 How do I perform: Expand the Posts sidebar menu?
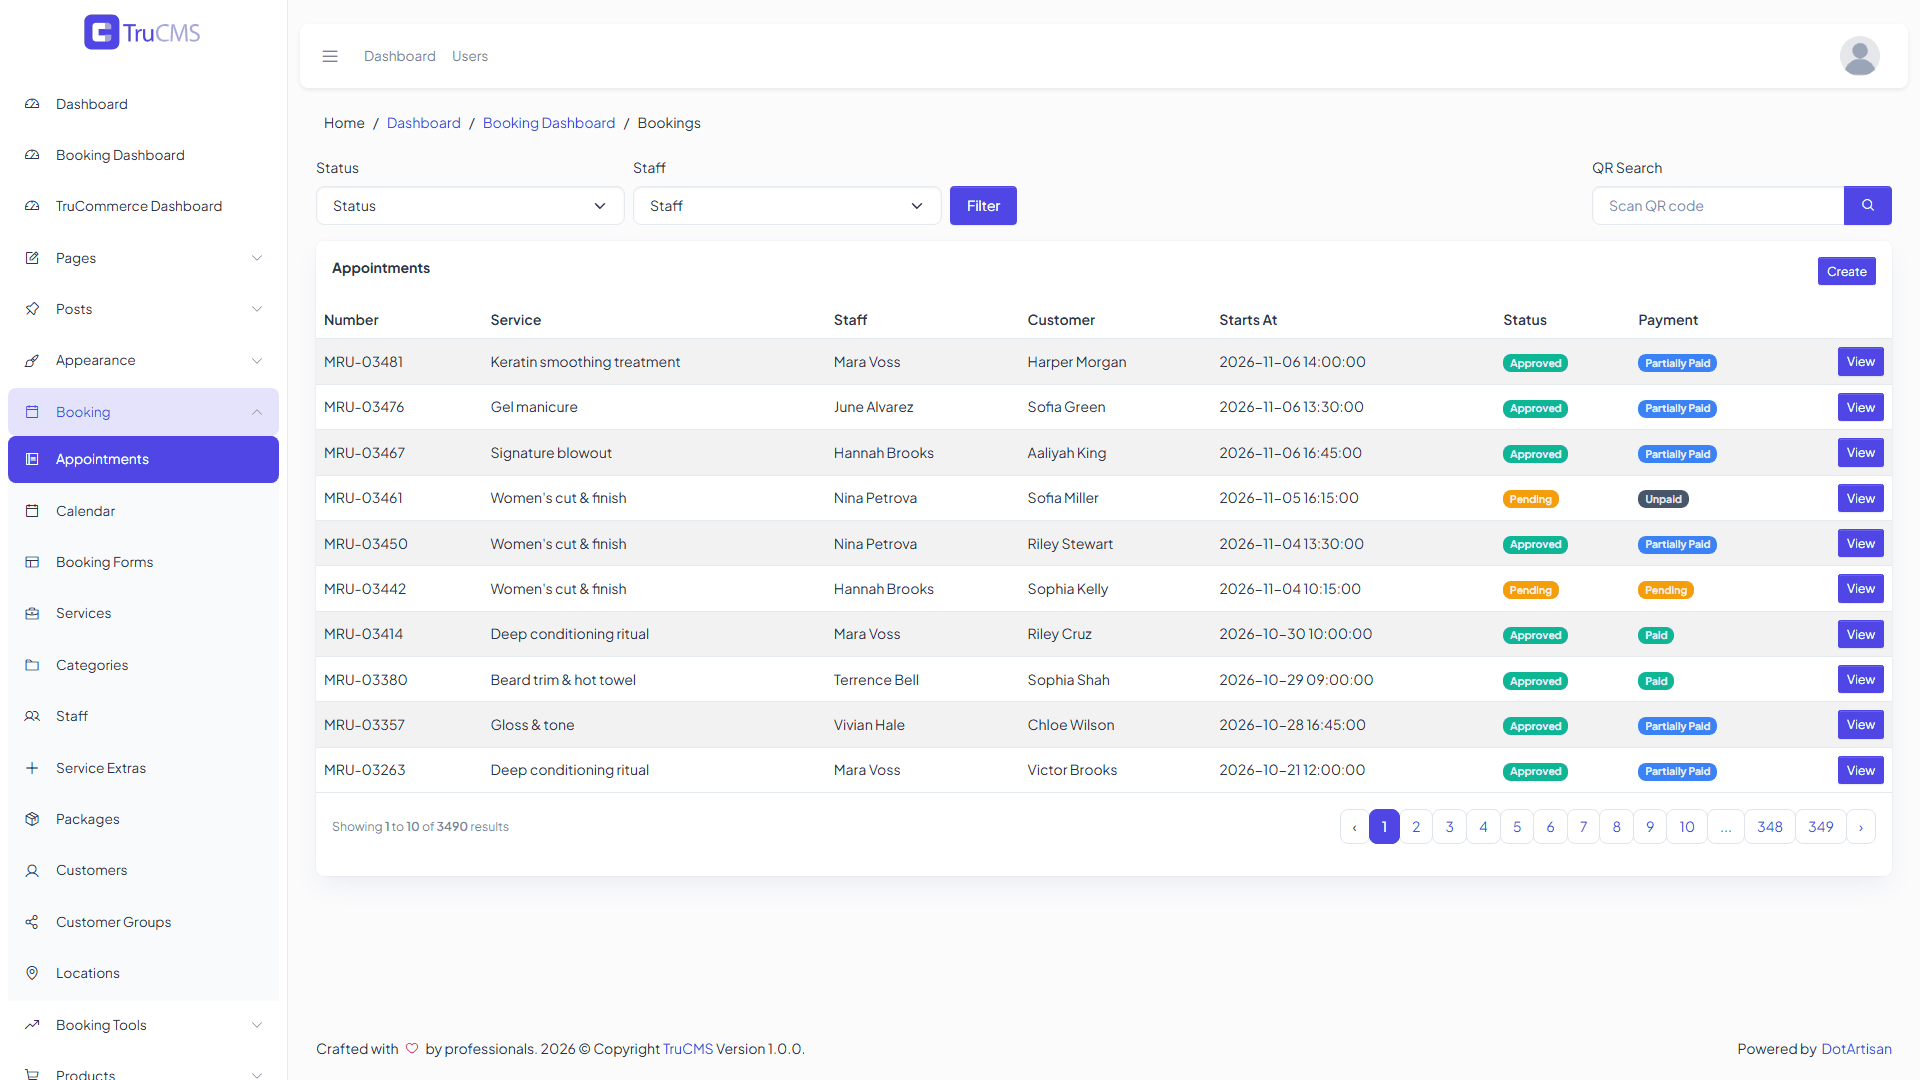point(143,309)
